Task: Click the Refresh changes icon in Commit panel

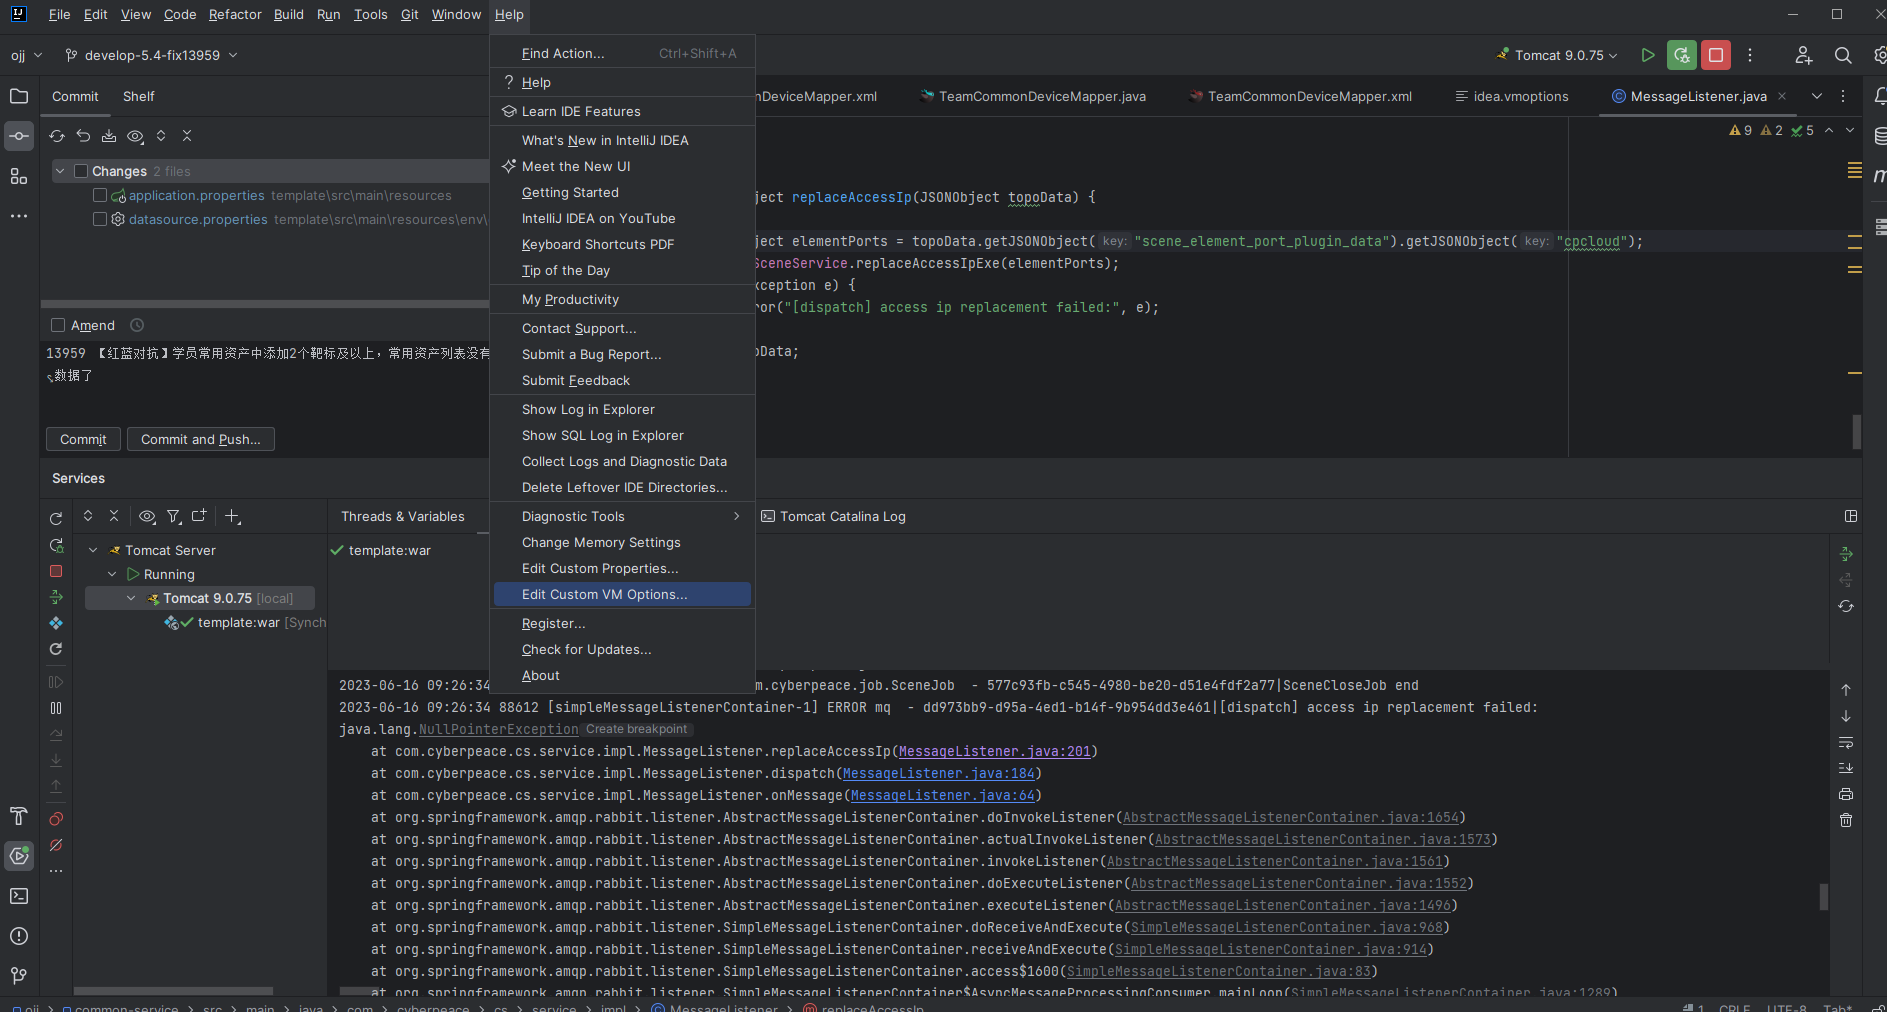Action: 57,136
